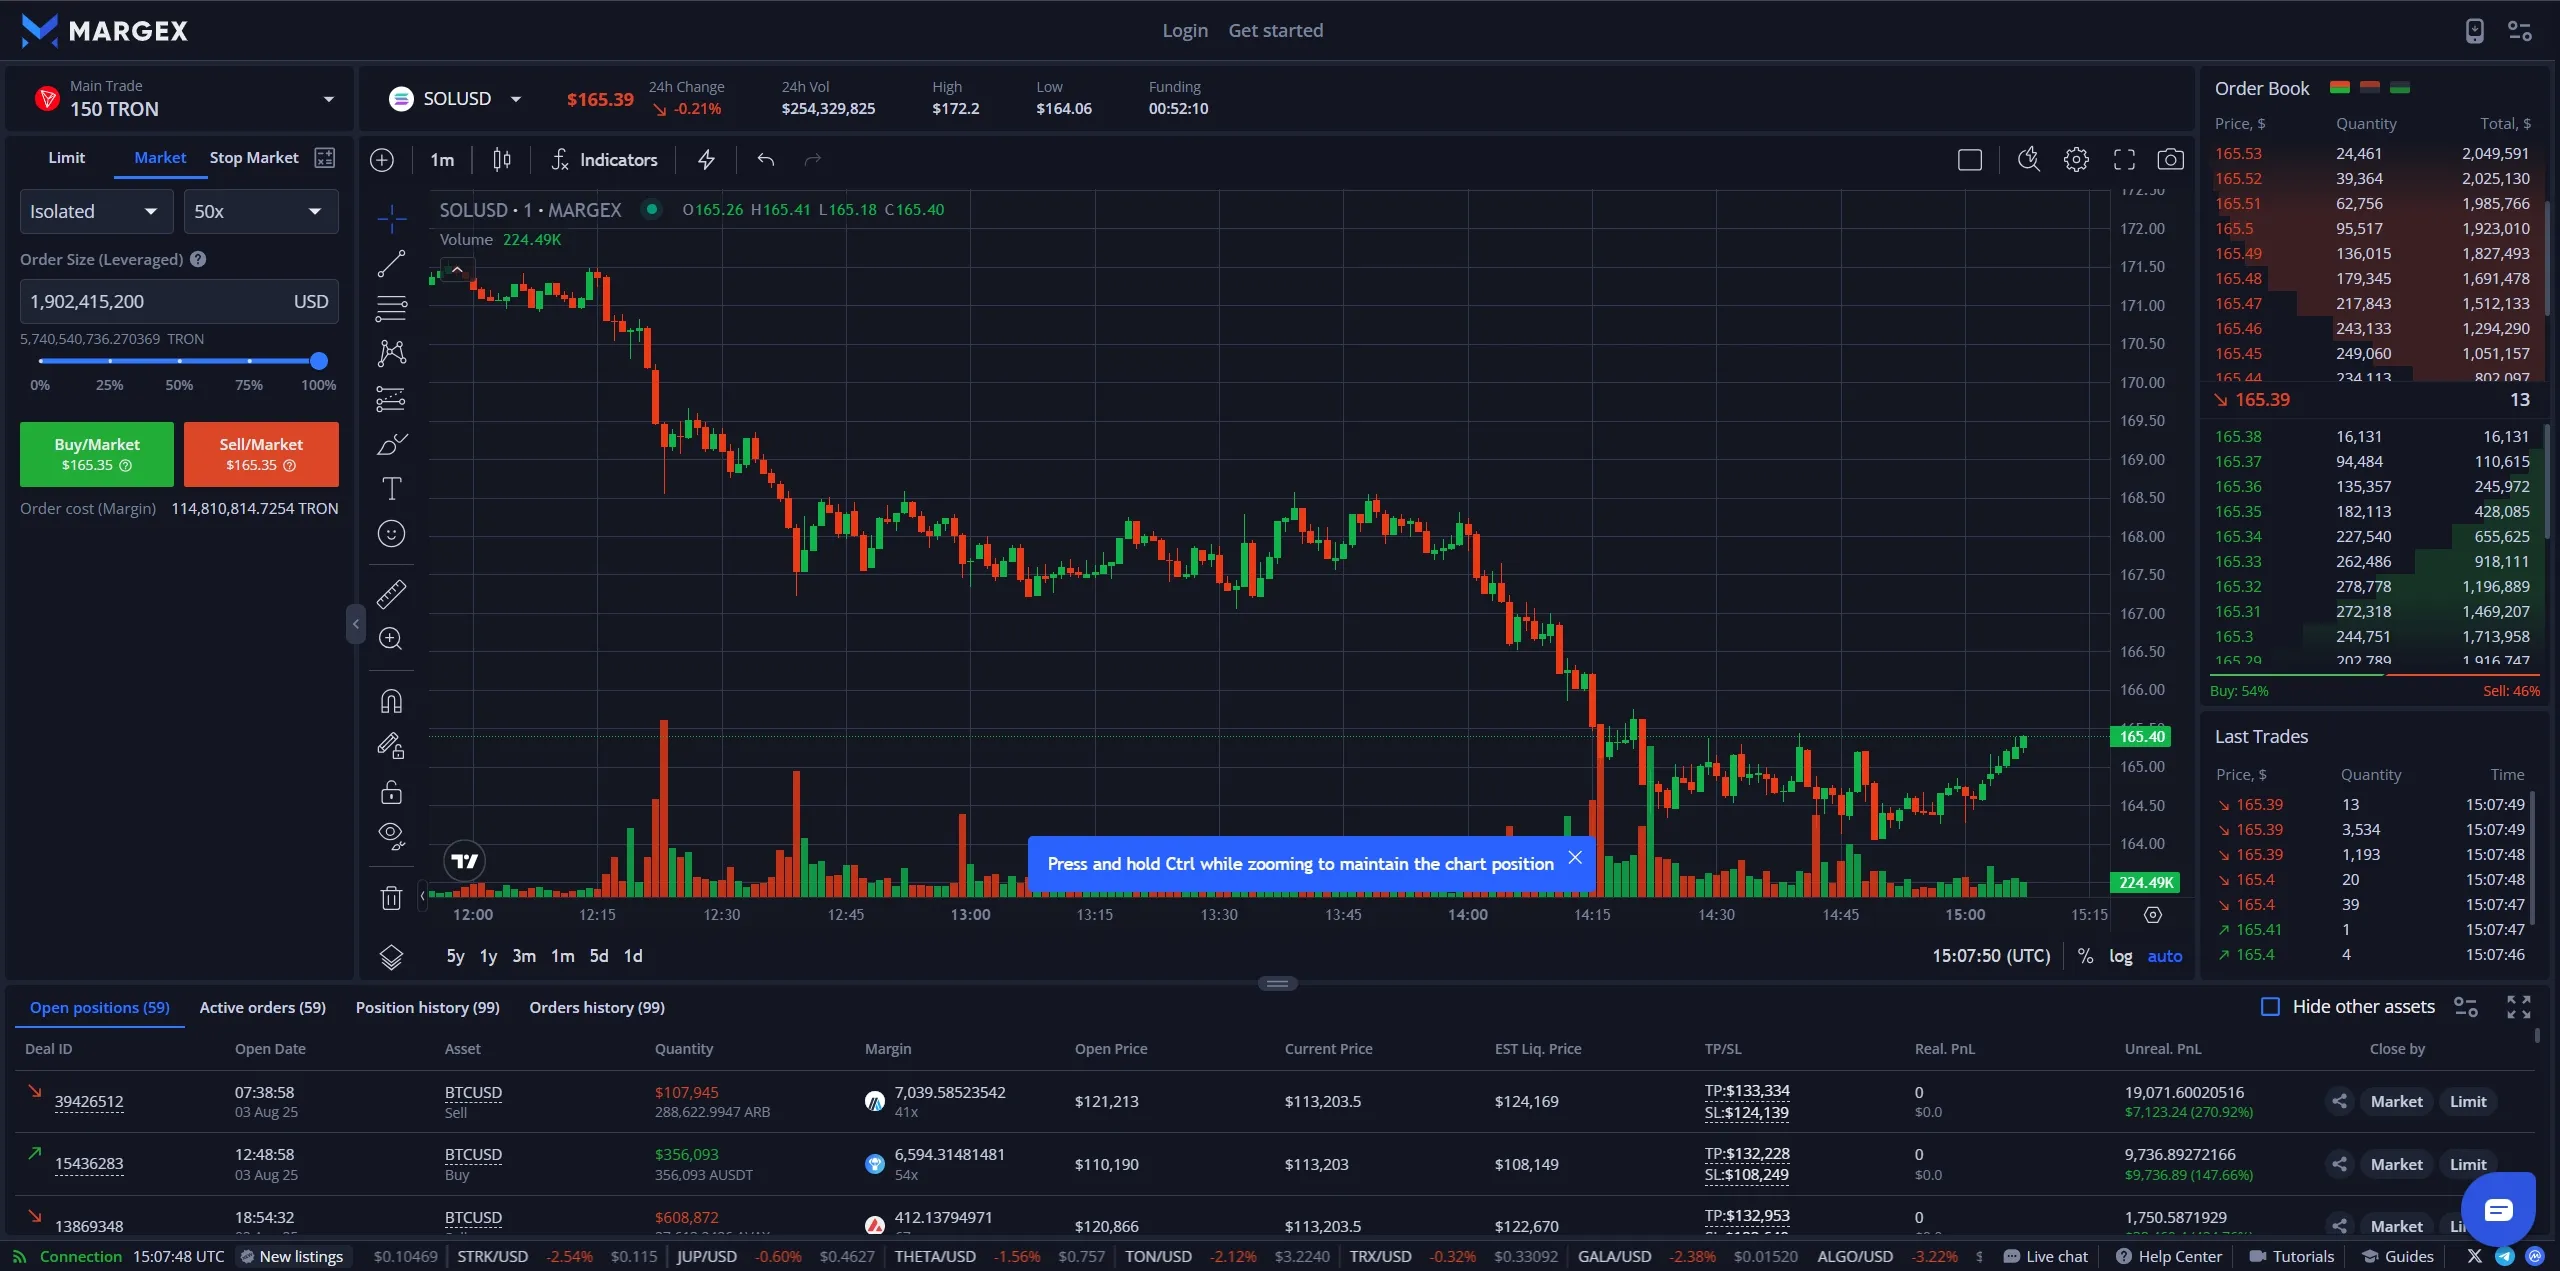The width and height of the screenshot is (2560, 1271).
Task: Select the Market order tab
Action: [160, 158]
